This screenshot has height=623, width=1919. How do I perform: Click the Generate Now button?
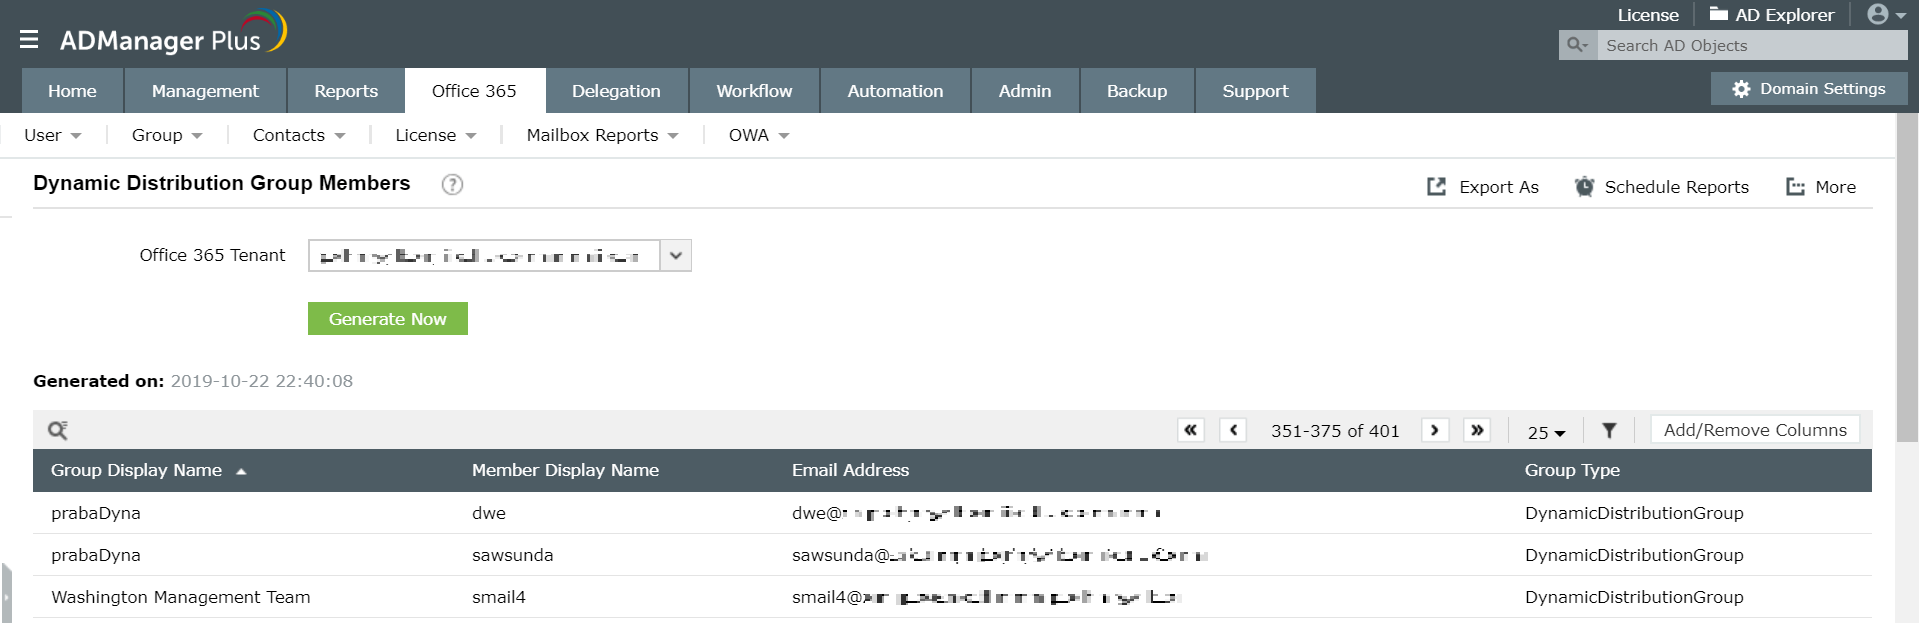[388, 319]
